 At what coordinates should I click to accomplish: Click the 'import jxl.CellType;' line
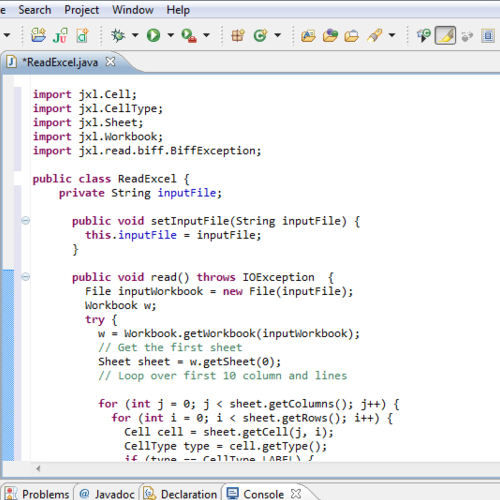[x=98, y=109]
